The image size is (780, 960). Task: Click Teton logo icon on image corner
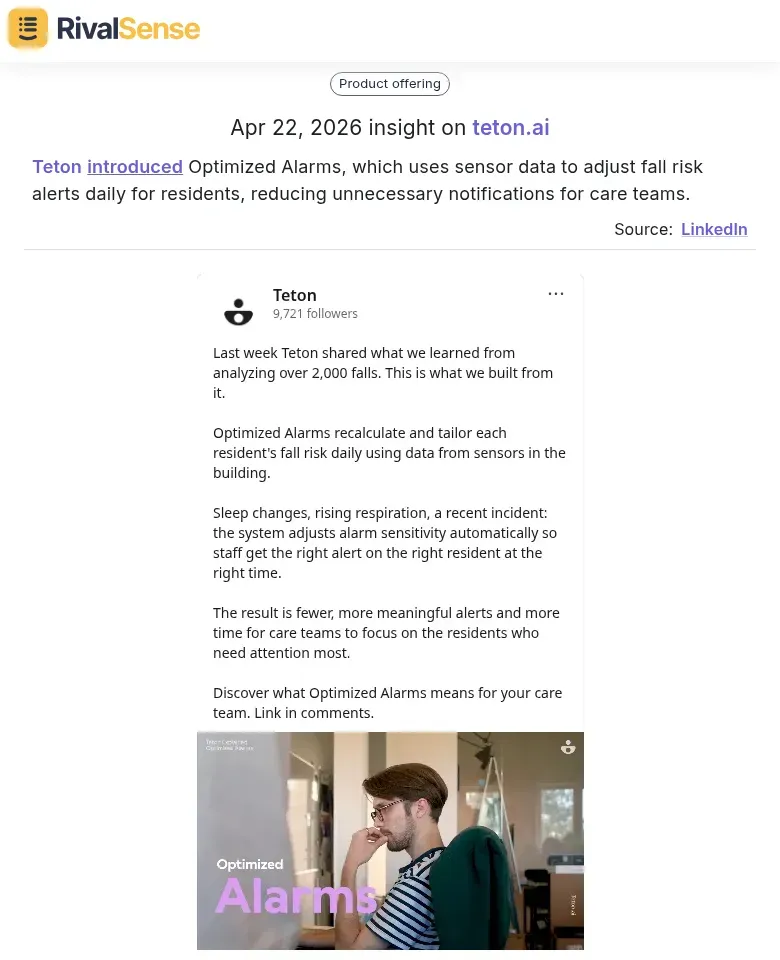pos(568,746)
